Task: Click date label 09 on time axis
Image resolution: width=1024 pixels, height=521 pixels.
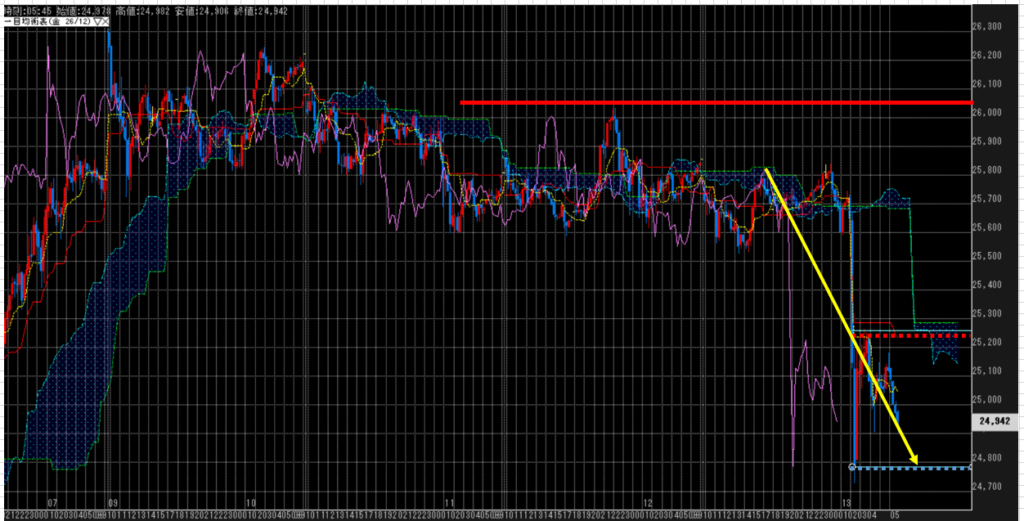Action: pyautogui.click(x=113, y=504)
